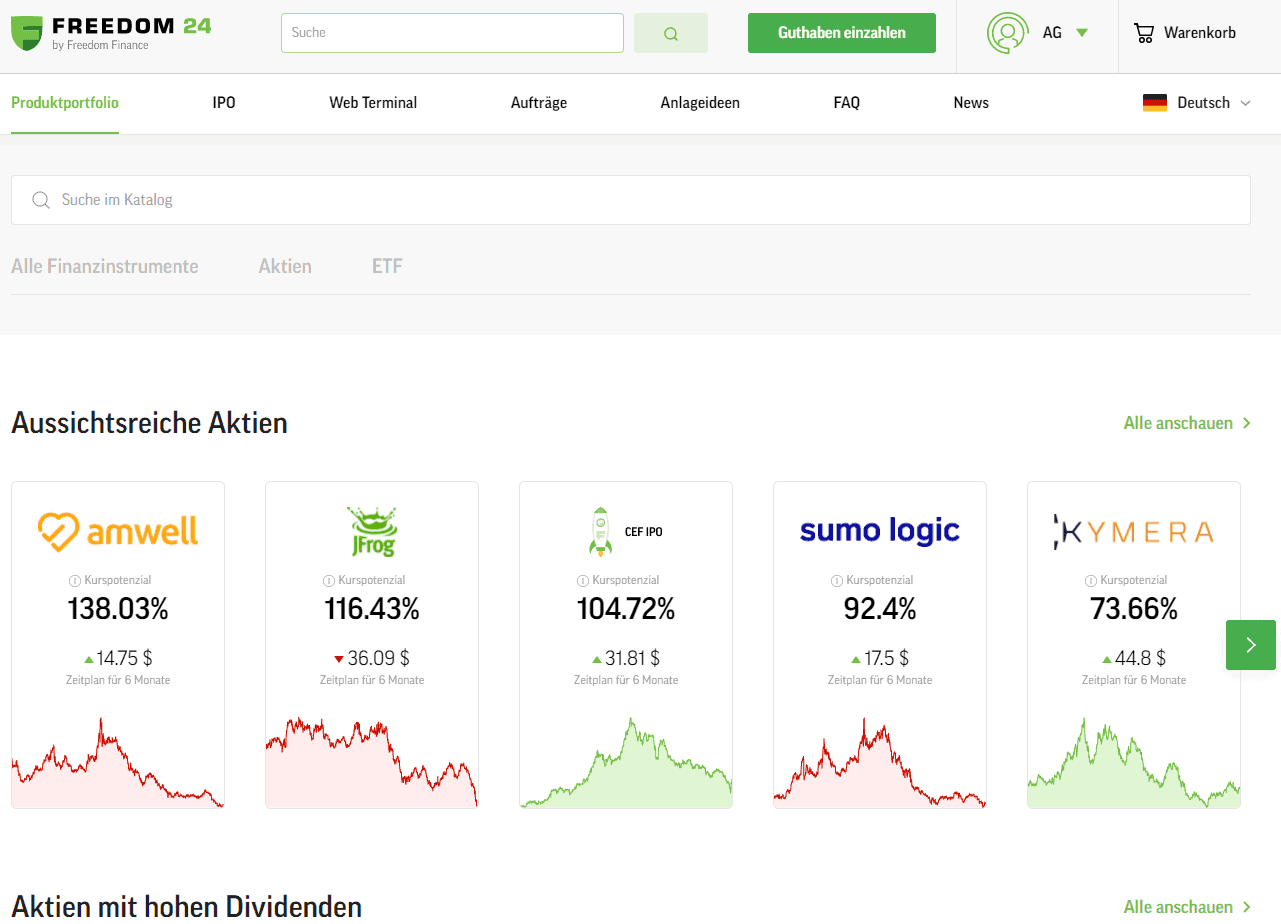Click the Guthaben einzahlen button
Viewport: 1281px width, 924px height.
[x=841, y=33]
